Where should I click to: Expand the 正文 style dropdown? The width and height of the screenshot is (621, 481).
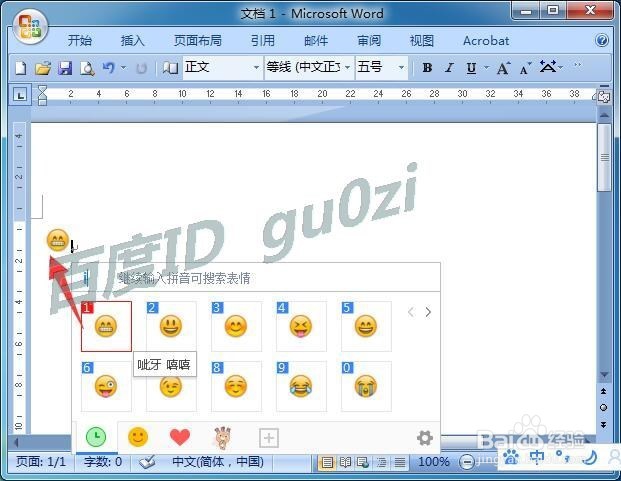[256, 68]
